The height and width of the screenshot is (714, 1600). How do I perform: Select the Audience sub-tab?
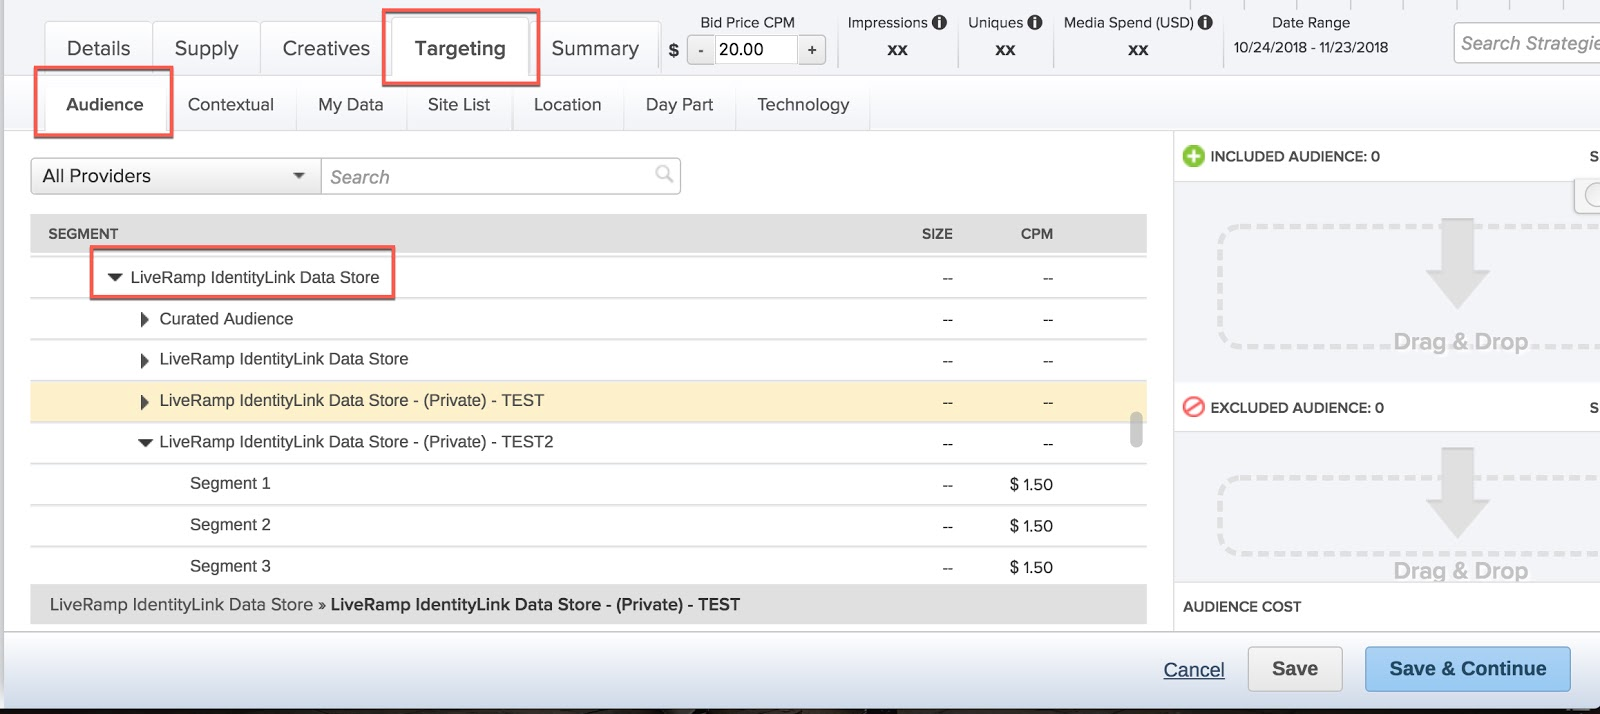coord(105,104)
